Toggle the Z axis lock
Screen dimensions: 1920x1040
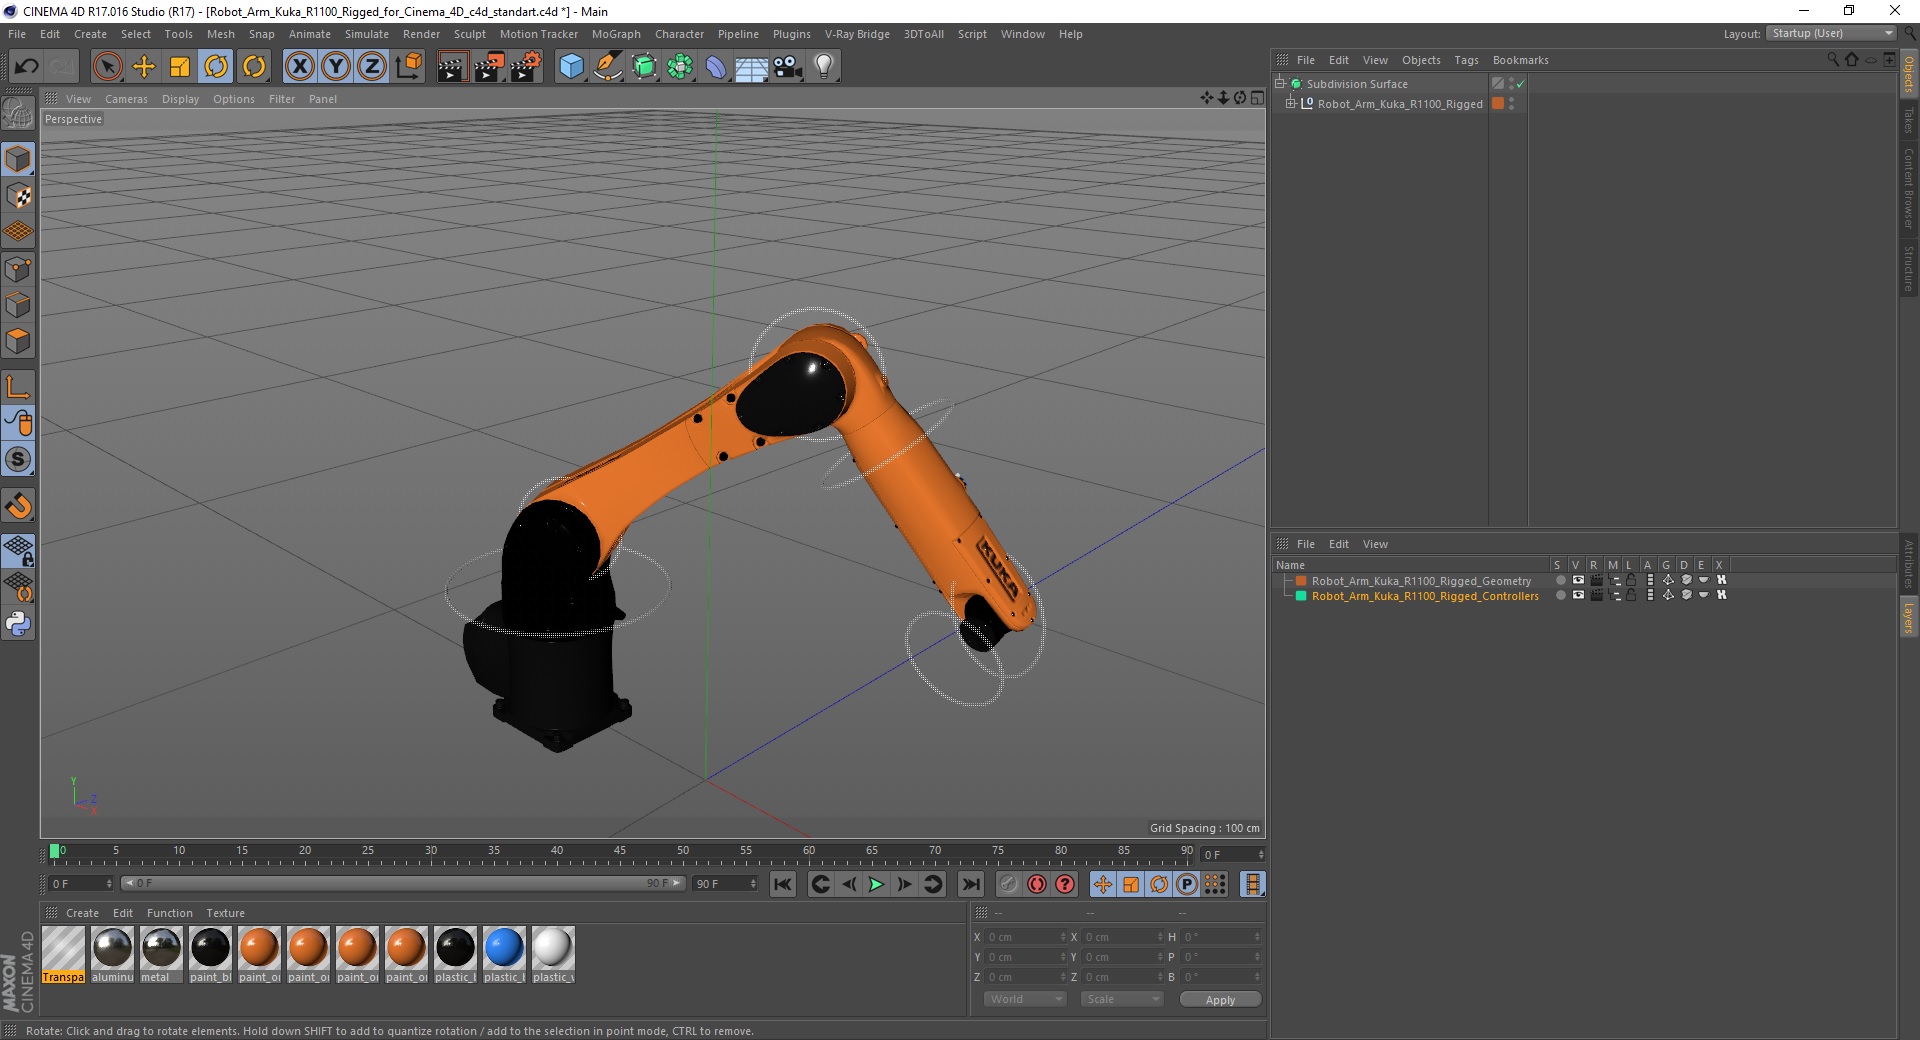(372, 67)
